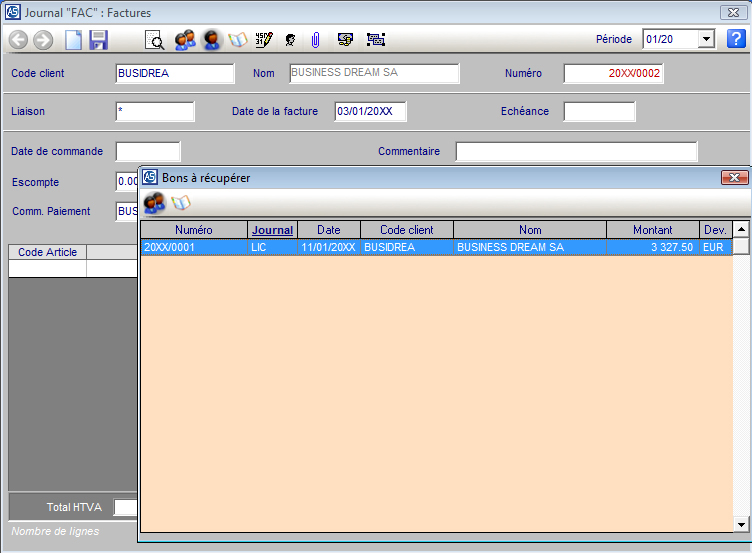Click the scroll down arrow in the bons list
752x553 pixels.
(741, 524)
